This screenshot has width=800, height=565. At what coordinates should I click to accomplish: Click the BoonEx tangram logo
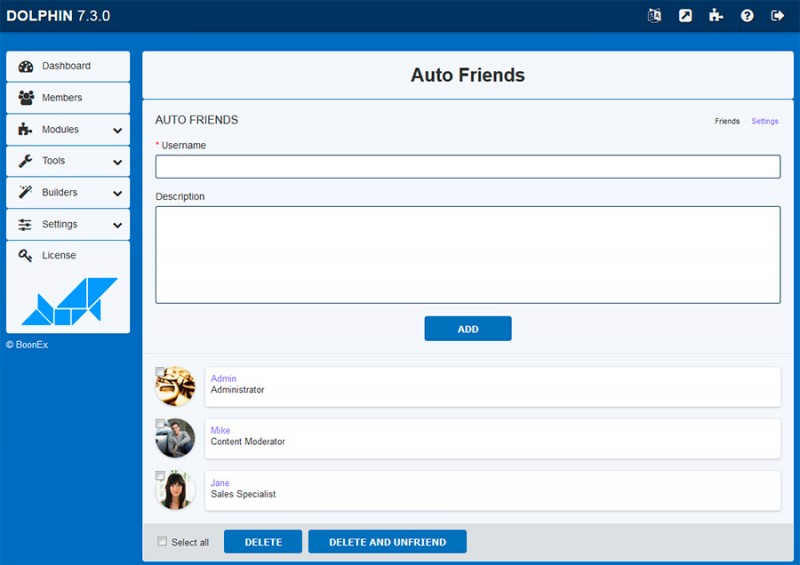tap(69, 301)
